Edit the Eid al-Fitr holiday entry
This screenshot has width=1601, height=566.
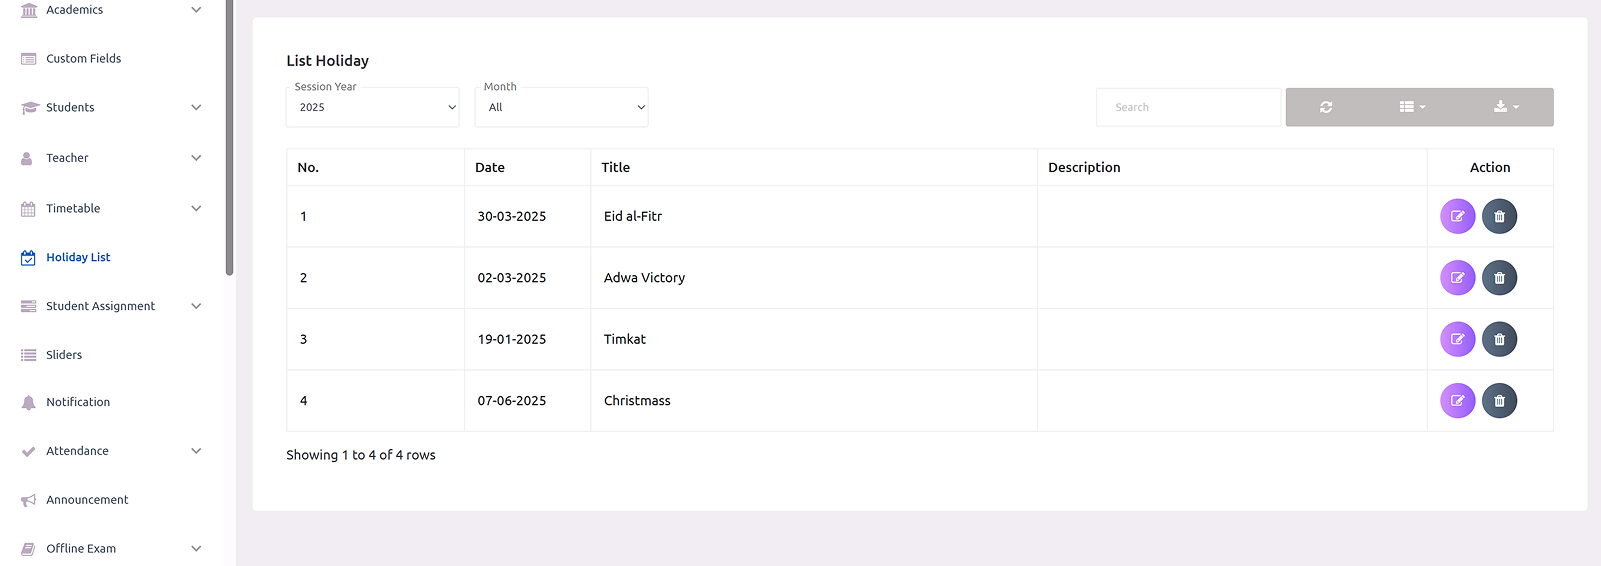(x=1457, y=216)
